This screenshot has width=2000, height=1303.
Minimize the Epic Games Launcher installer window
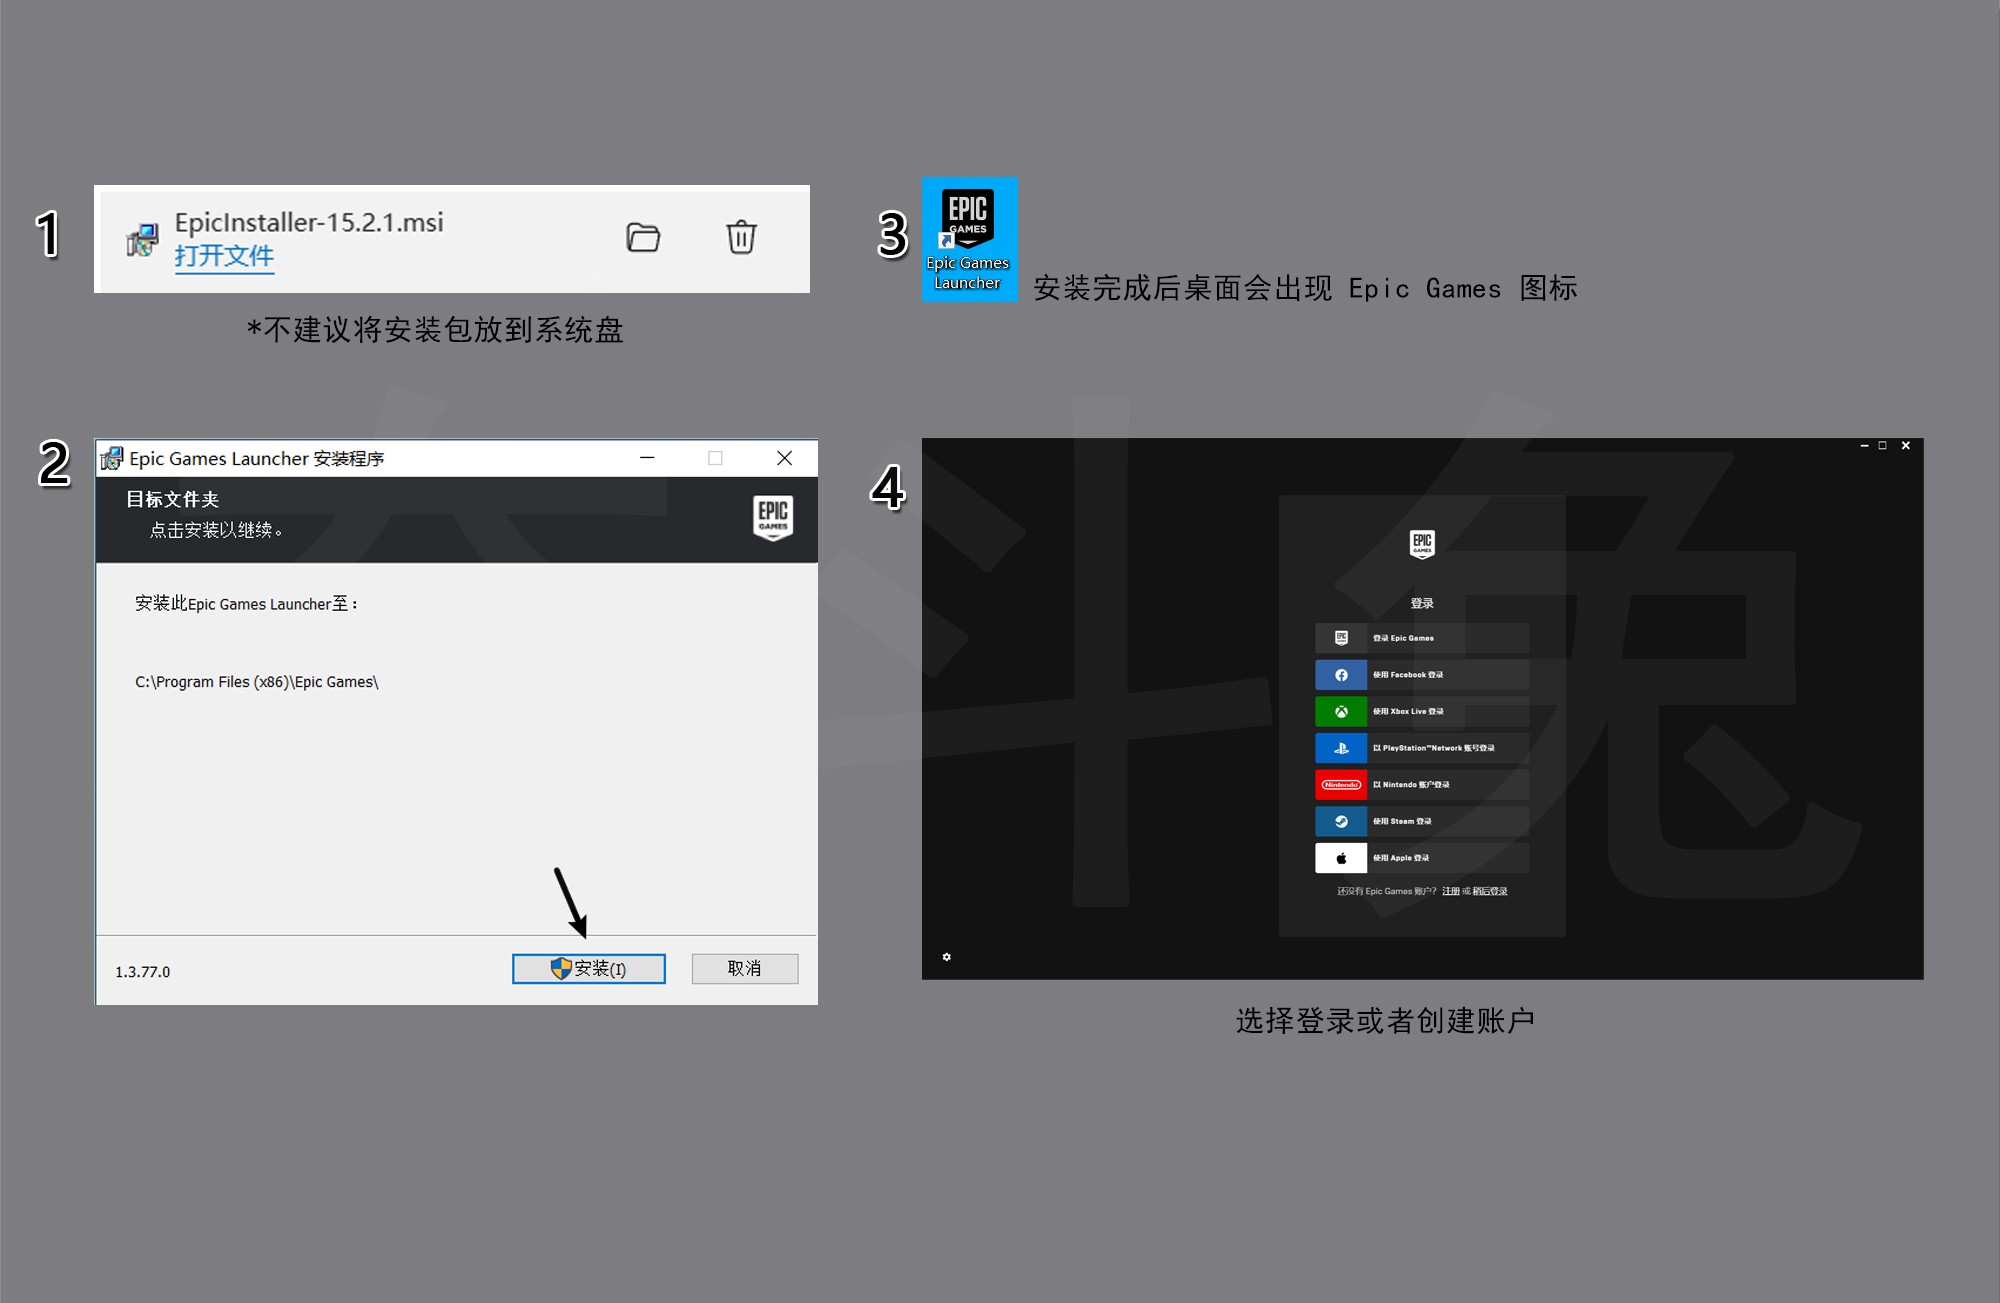pyautogui.click(x=647, y=458)
